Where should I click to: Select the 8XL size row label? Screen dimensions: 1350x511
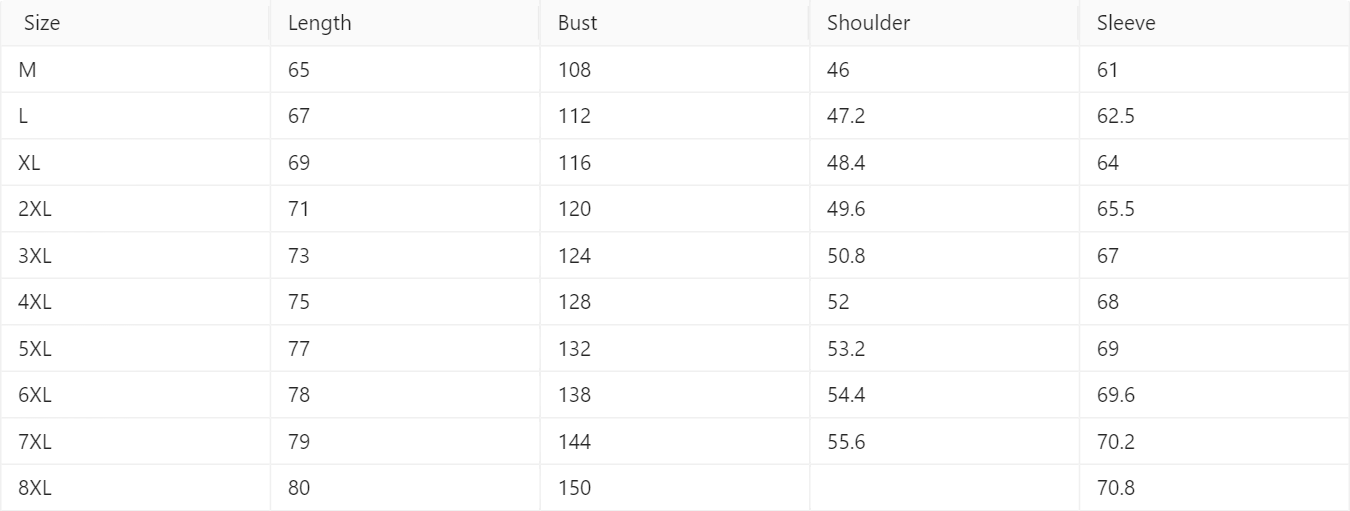coord(135,488)
